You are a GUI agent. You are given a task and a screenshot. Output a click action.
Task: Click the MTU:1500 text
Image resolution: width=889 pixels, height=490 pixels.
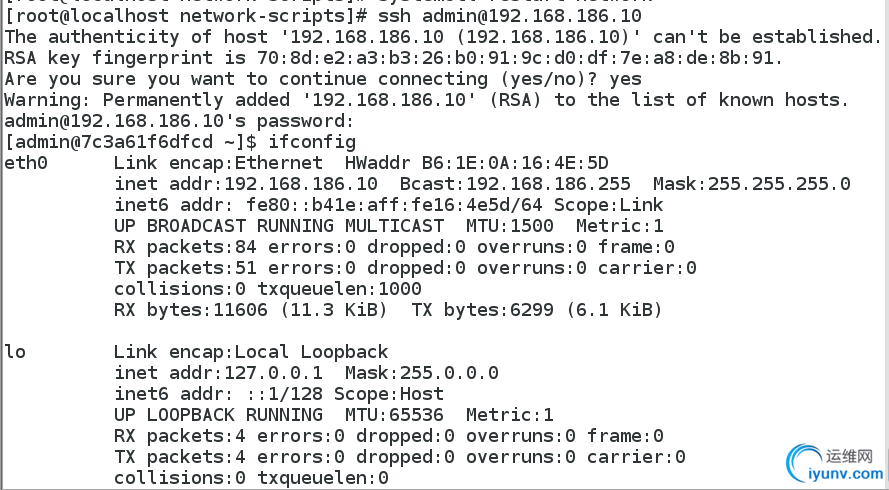[x=509, y=226]
